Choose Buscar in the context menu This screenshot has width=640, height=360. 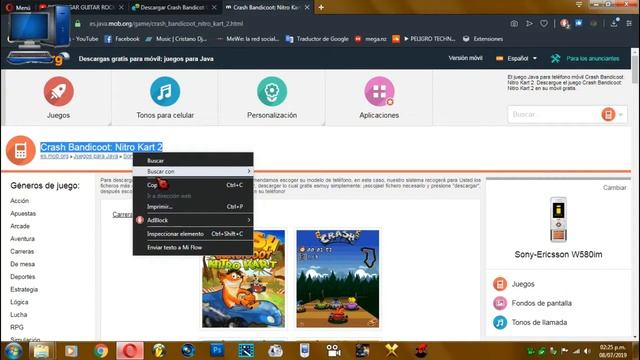click(x=193, y=161)
